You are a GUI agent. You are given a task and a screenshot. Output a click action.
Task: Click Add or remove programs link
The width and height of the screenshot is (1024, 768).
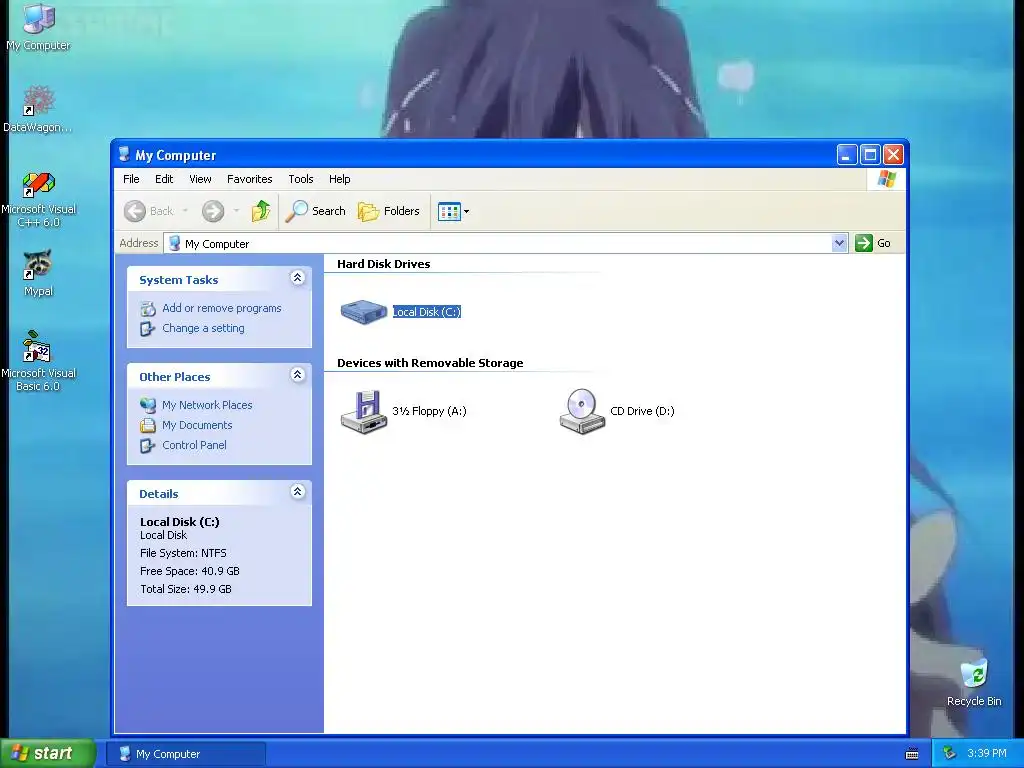[x=221, y=308]
